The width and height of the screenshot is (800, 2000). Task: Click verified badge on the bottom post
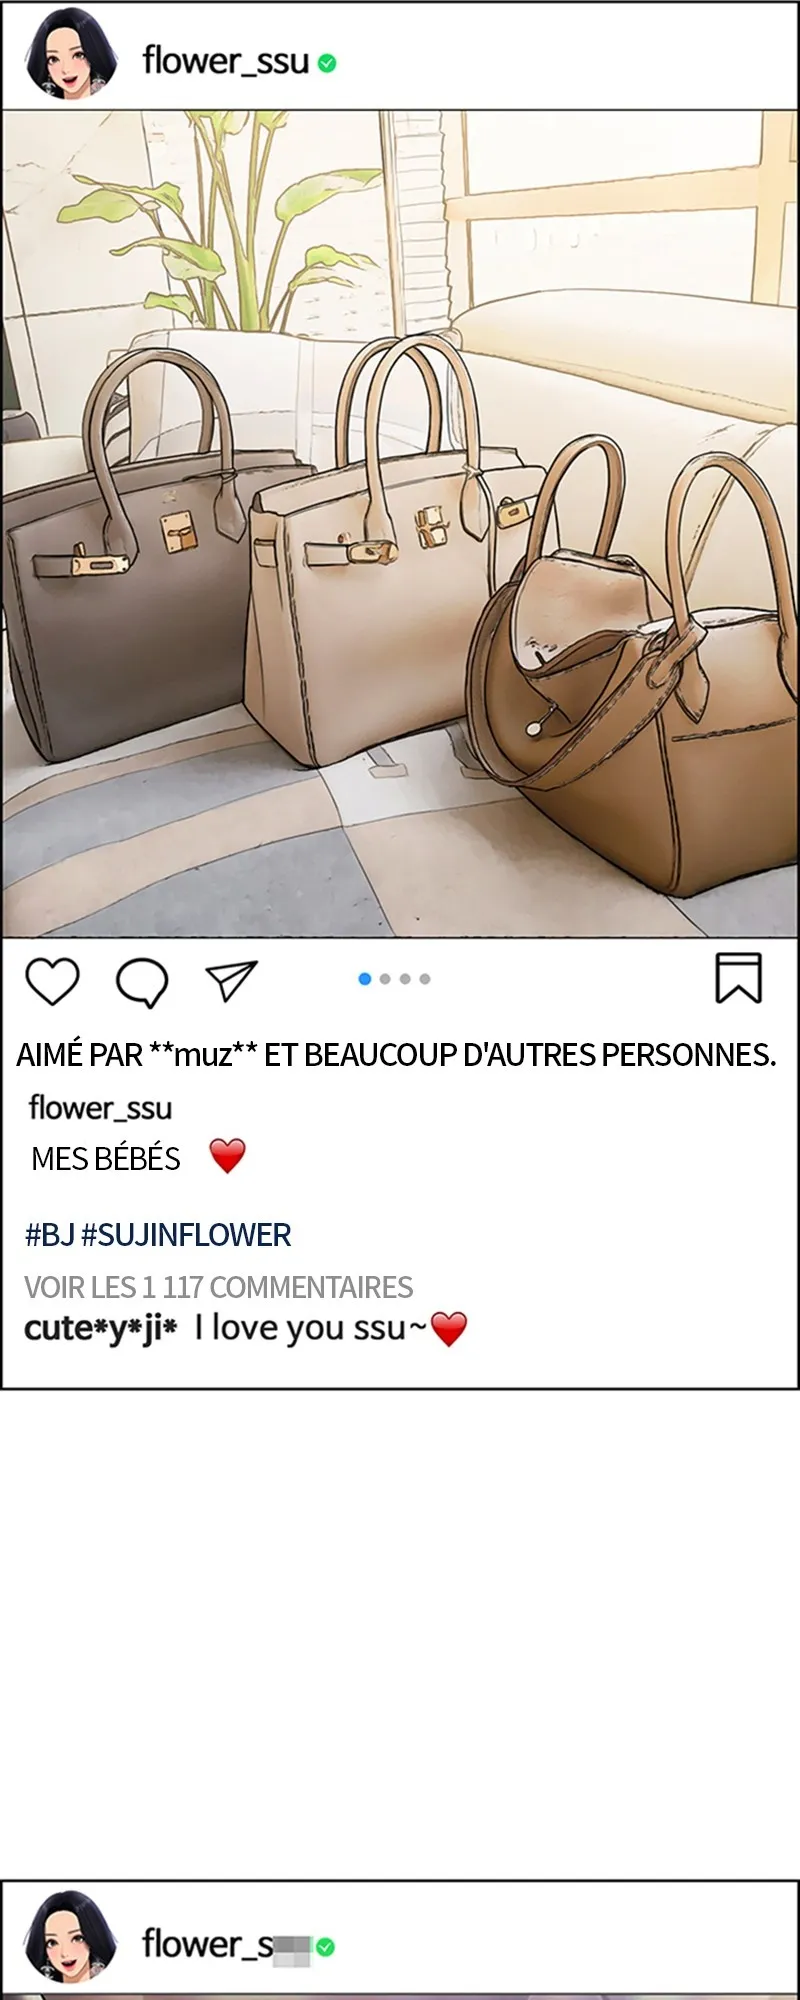326,1947
